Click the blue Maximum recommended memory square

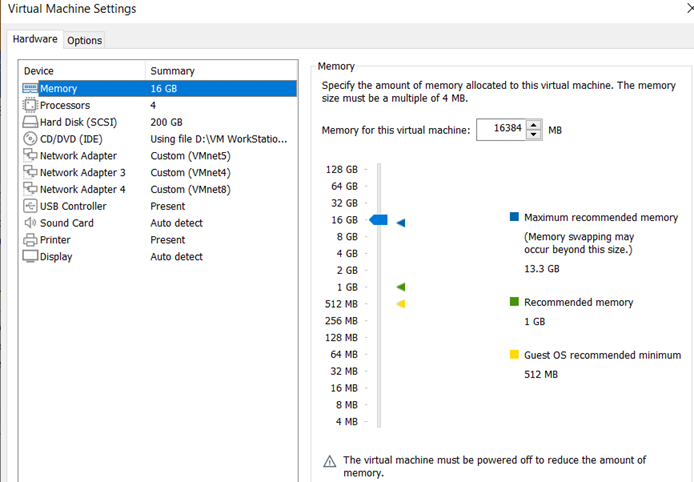click(514, 217)
